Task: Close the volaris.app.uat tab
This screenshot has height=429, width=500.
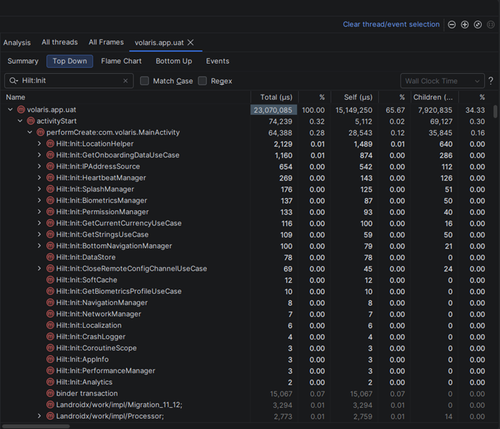Action: 190,42
